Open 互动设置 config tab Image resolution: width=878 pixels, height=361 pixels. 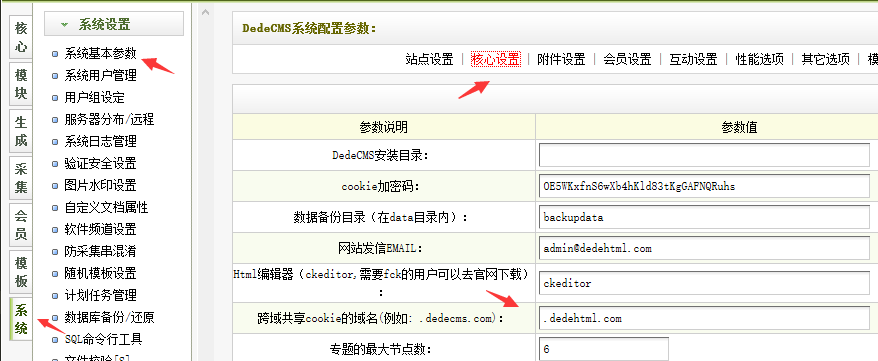pos(693,59)
